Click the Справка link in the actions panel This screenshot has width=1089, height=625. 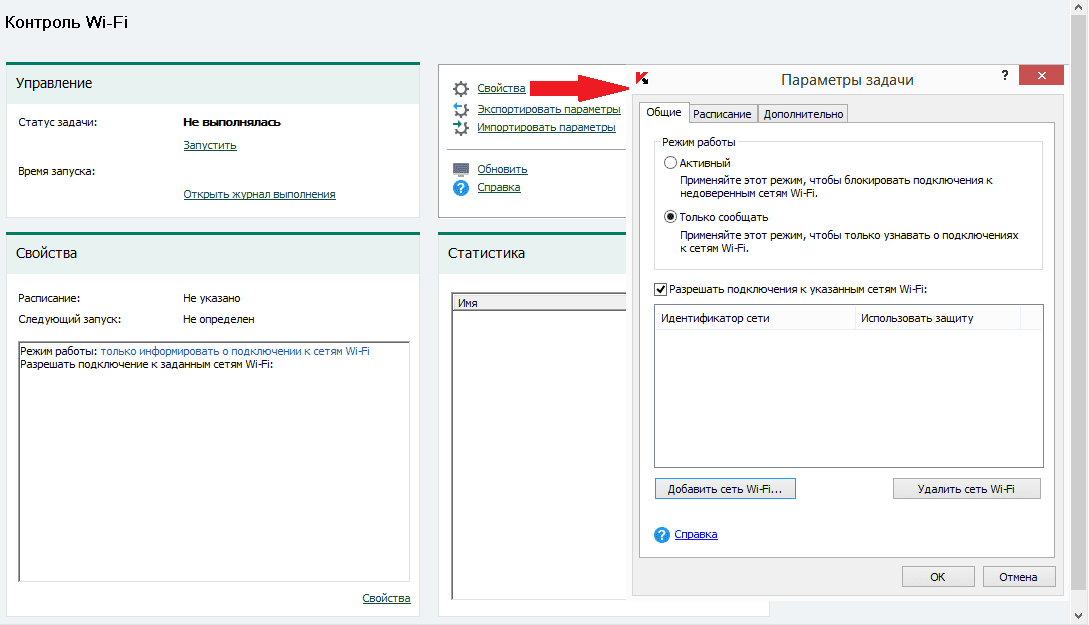[499, 188]
